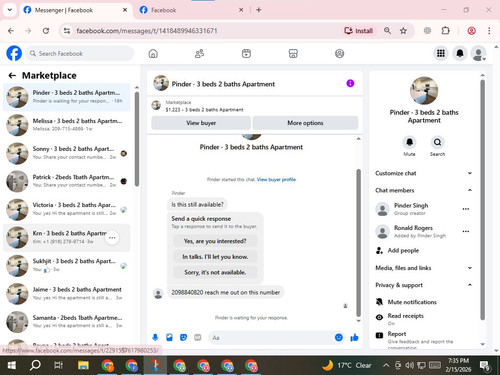
Task: Focus the Search Facebook field
Action: [79, 53]
